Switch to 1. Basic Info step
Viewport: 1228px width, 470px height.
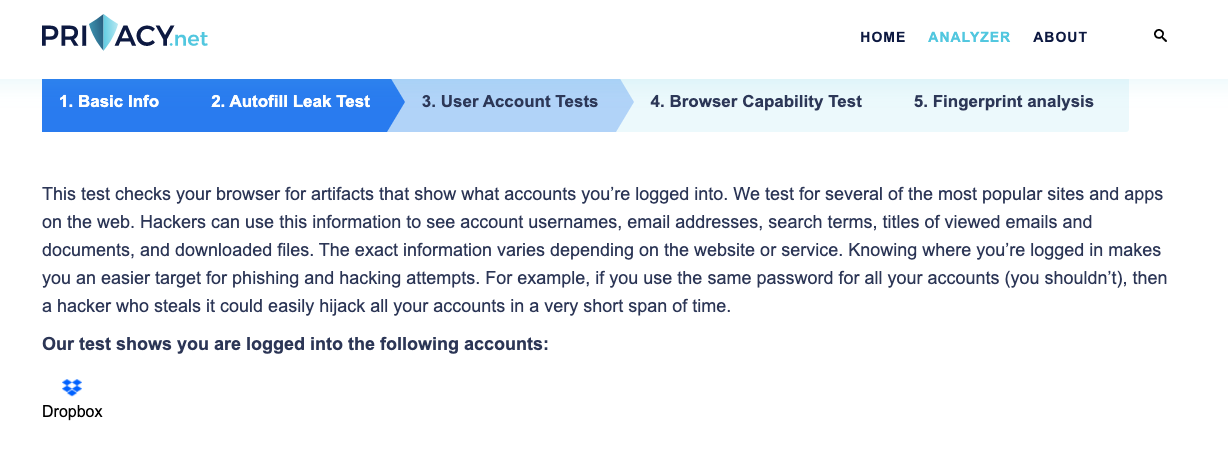click(x=109, y=101)
